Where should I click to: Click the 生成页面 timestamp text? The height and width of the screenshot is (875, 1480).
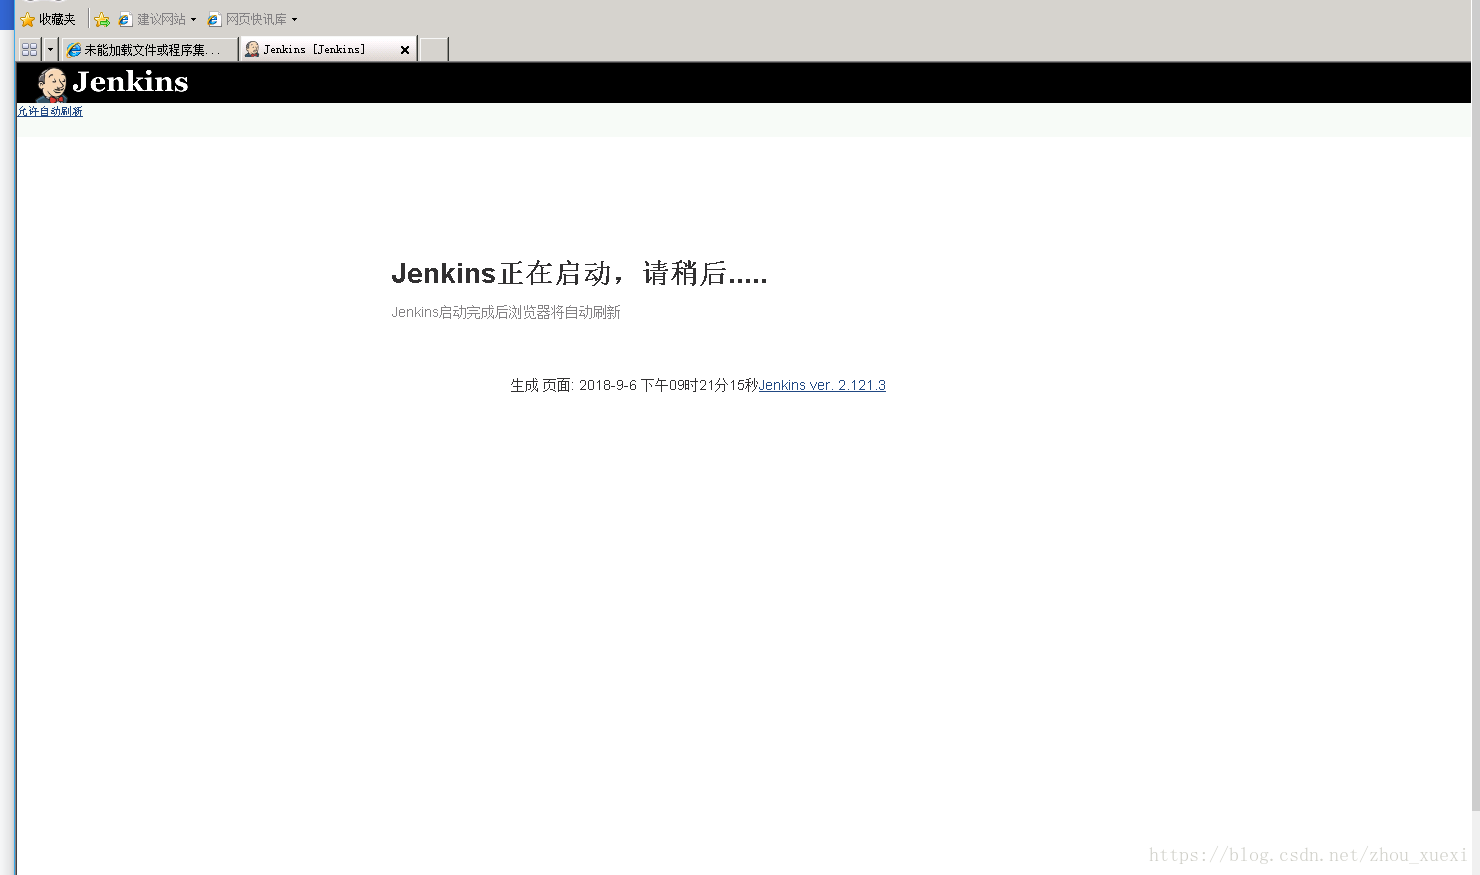634,385
